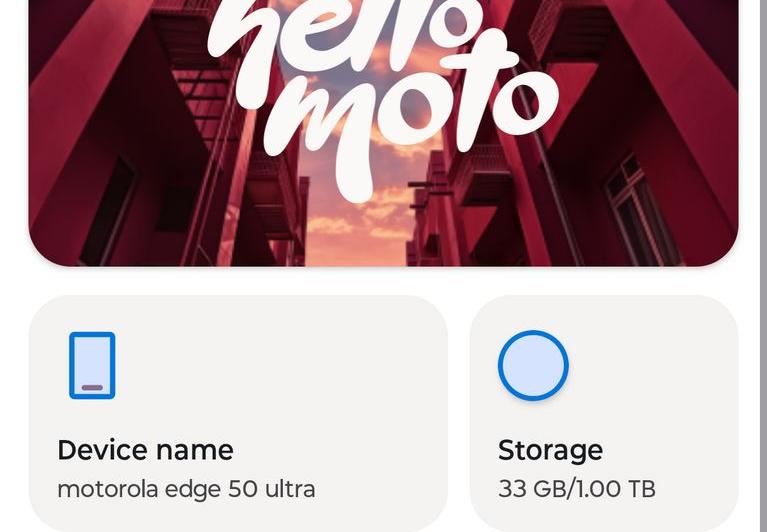Tap the sunset sky in the banner
This screenshot has height=532, width=767.
360,225
